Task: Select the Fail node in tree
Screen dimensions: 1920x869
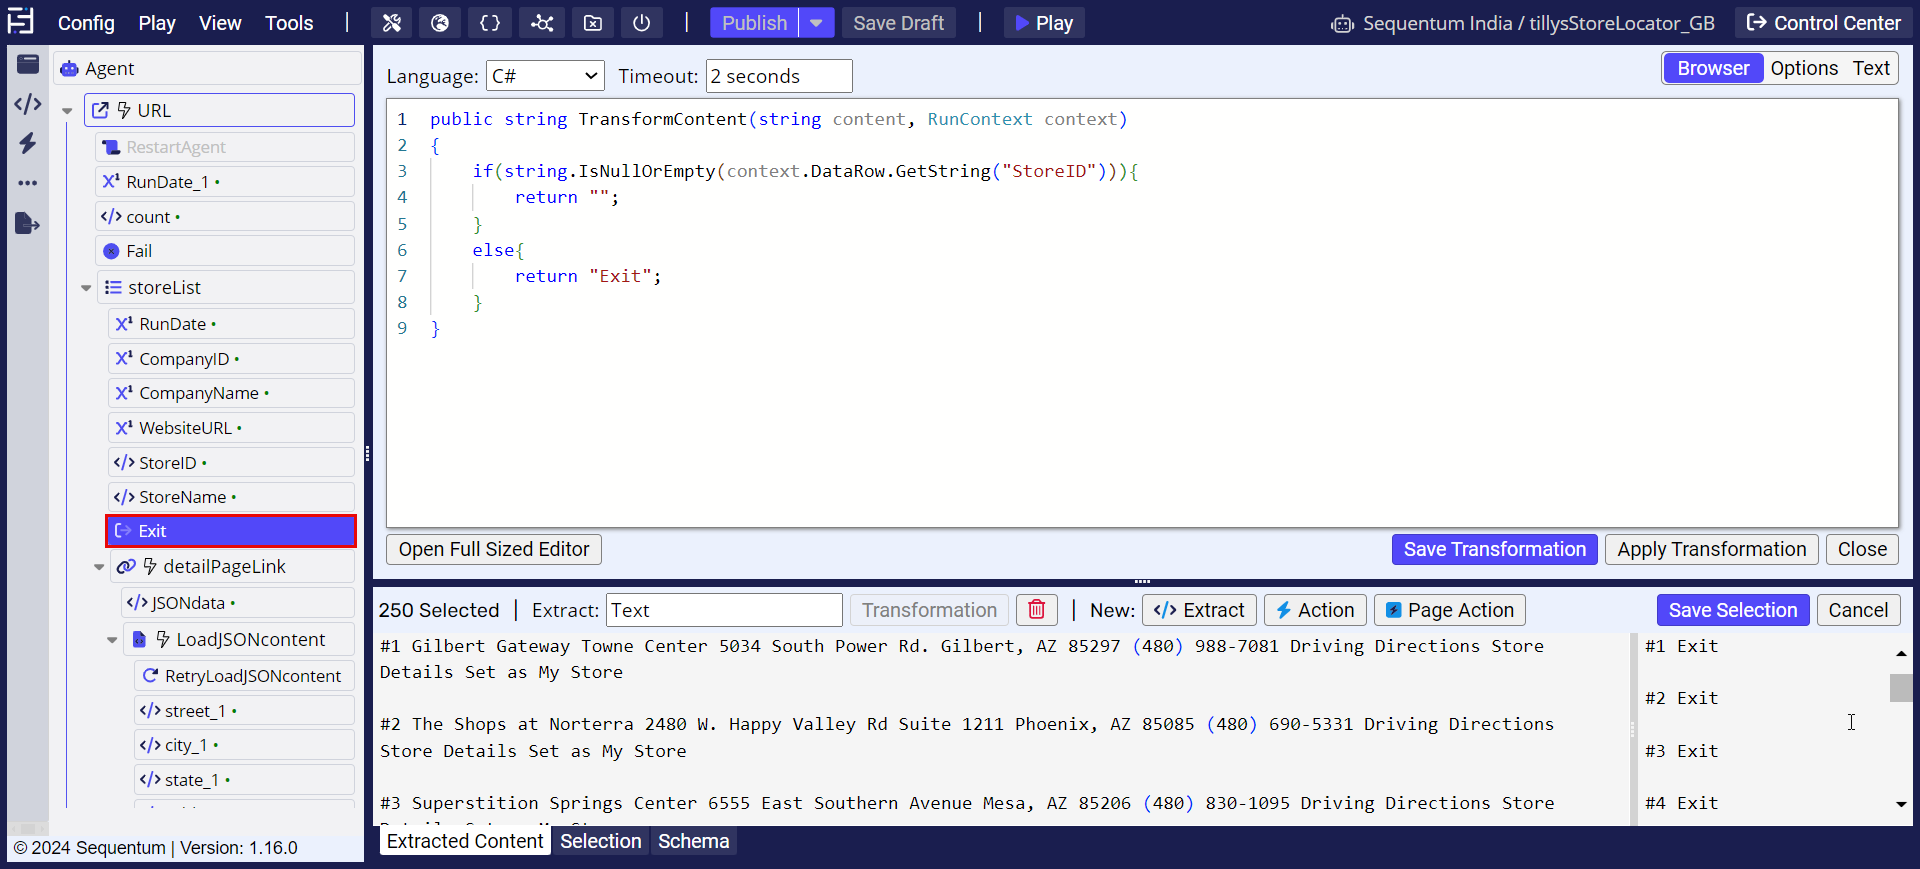Action: (225, 251)
